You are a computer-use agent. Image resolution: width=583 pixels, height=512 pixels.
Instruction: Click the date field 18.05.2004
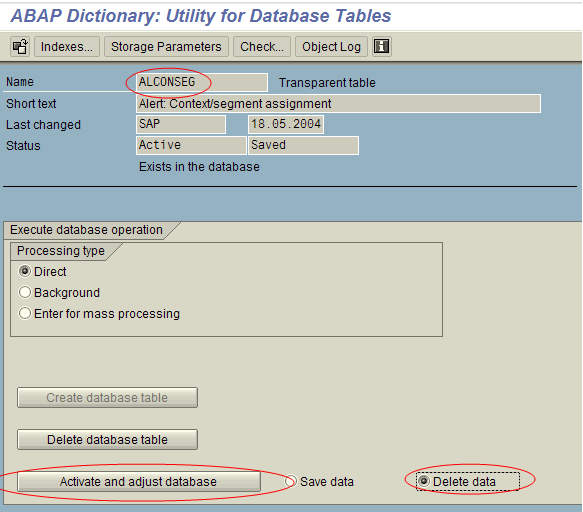(286, 124)
